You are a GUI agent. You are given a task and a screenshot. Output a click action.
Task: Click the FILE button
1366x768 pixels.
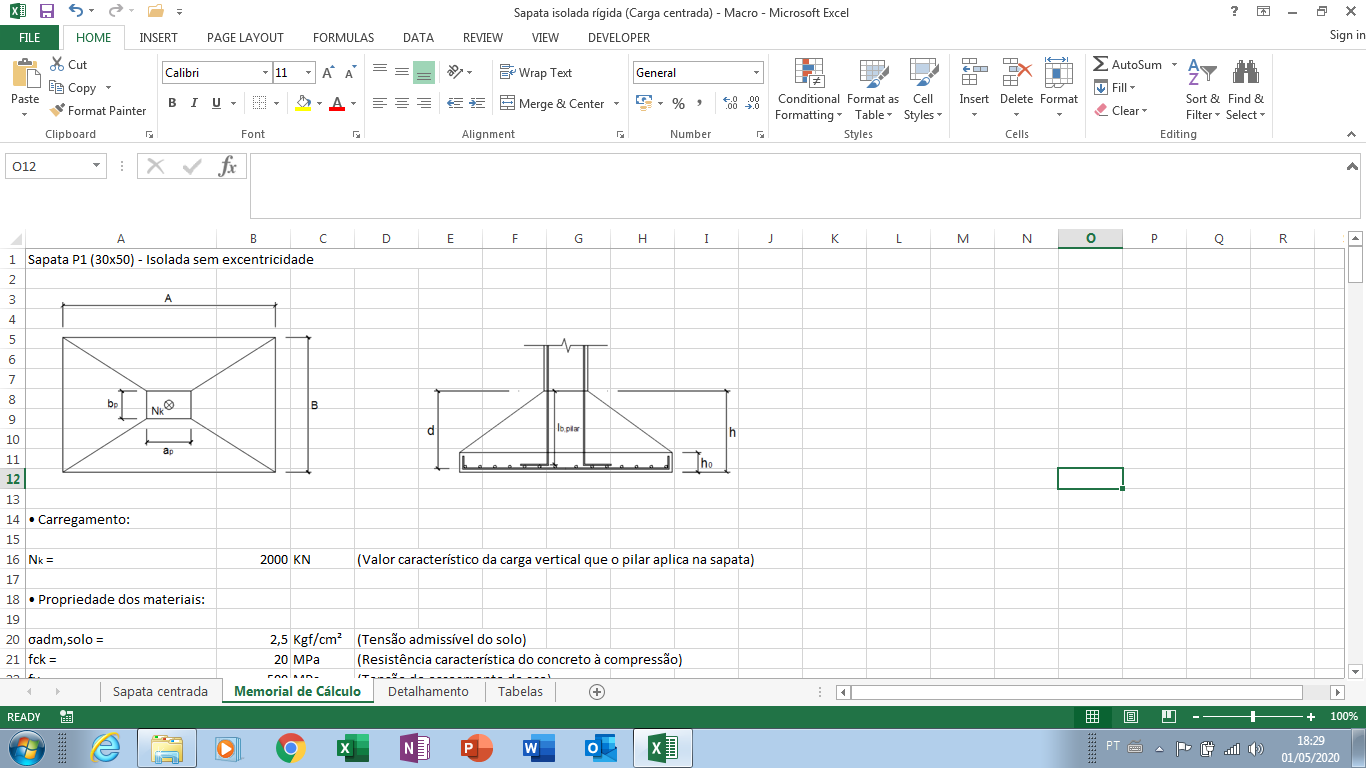(x=30, y=37)
